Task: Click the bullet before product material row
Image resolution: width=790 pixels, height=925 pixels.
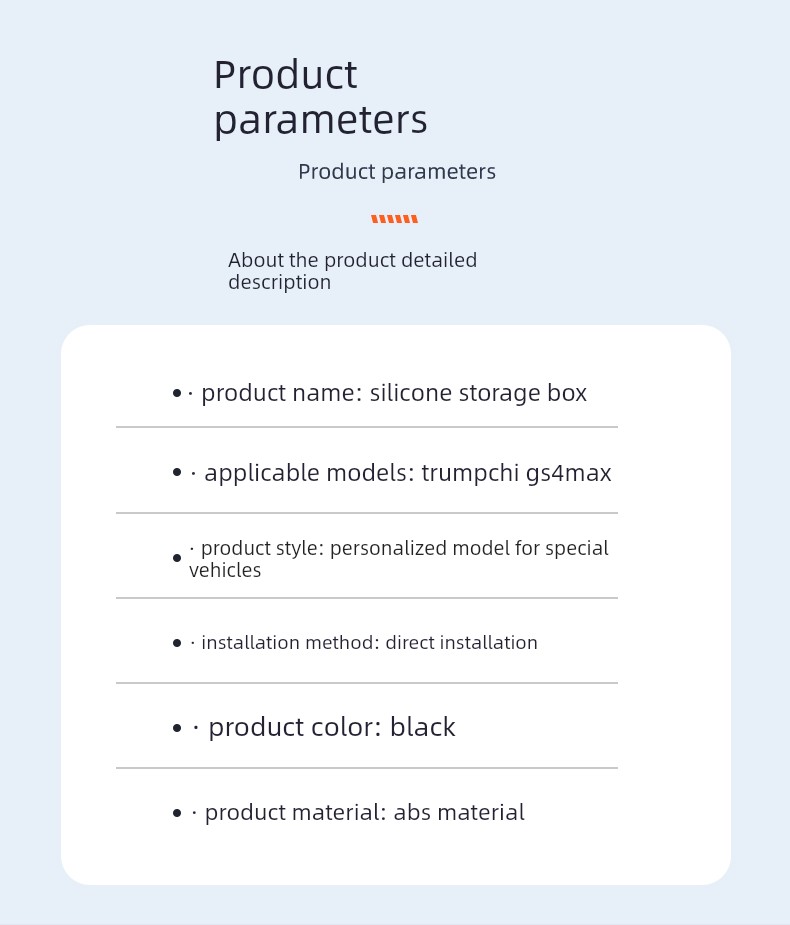Action: 177,813
